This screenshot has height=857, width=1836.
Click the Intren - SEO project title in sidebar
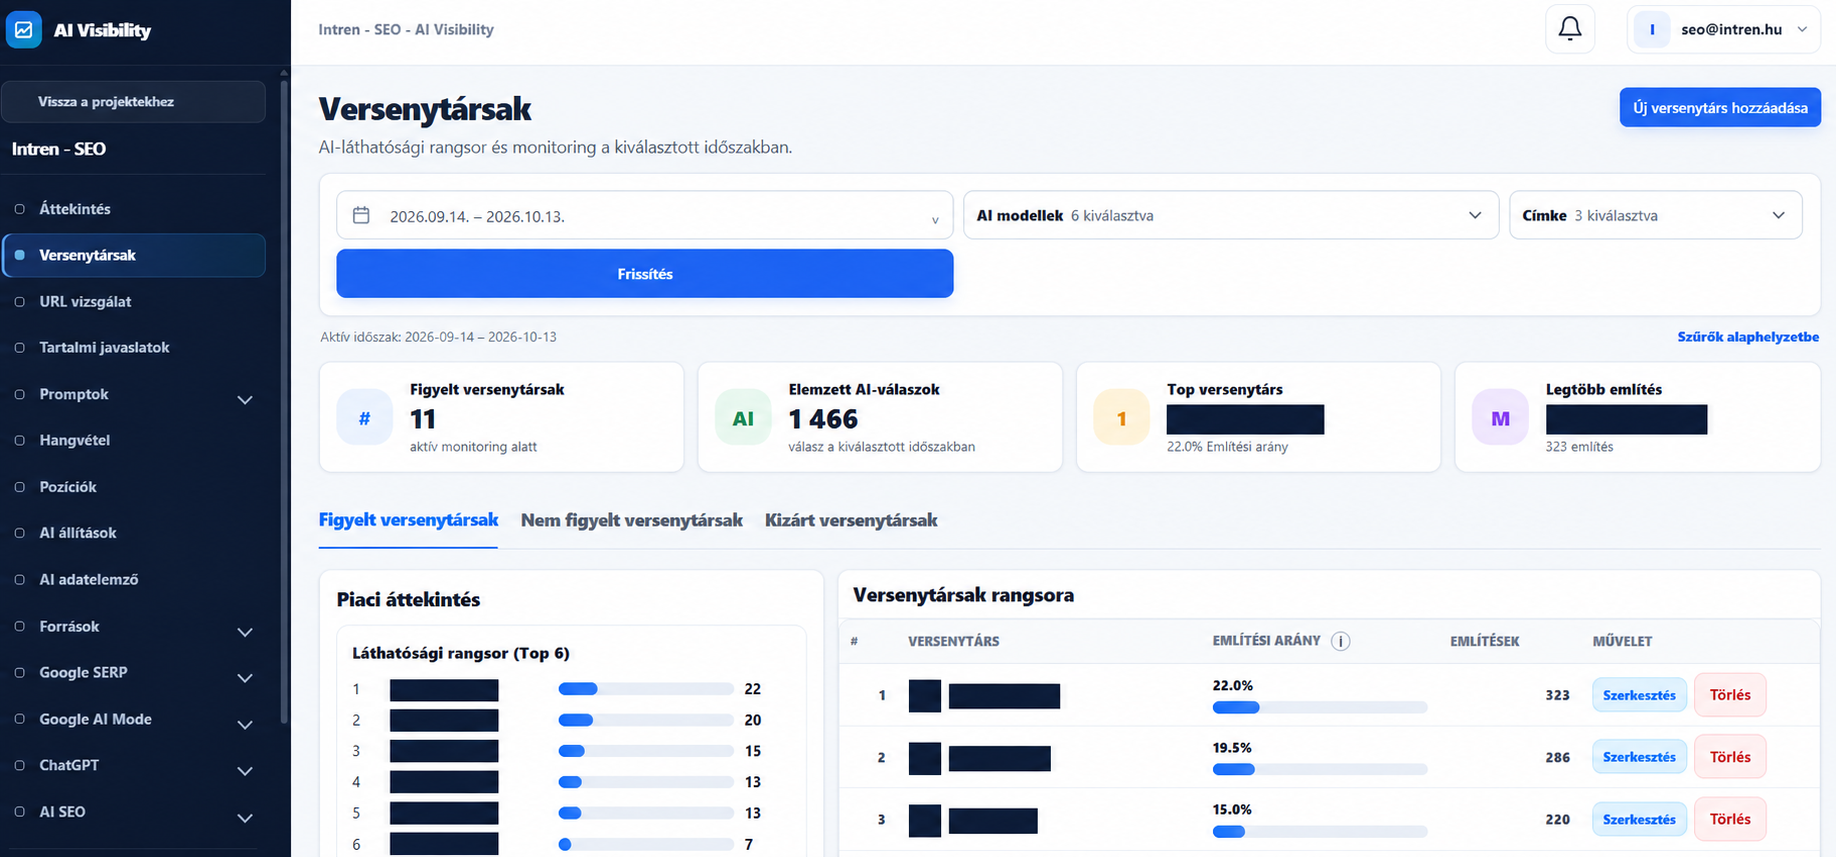[59, 149]
